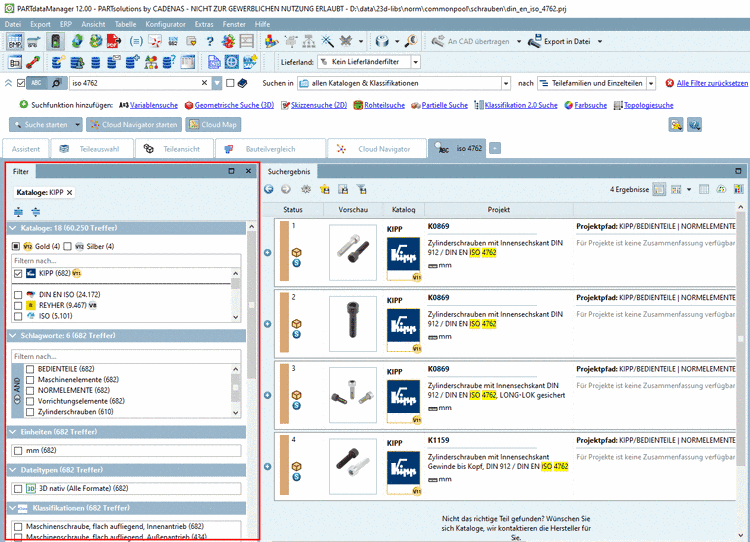Click plus icon beside result 3

pyautogui.click(x=268, y=395)
